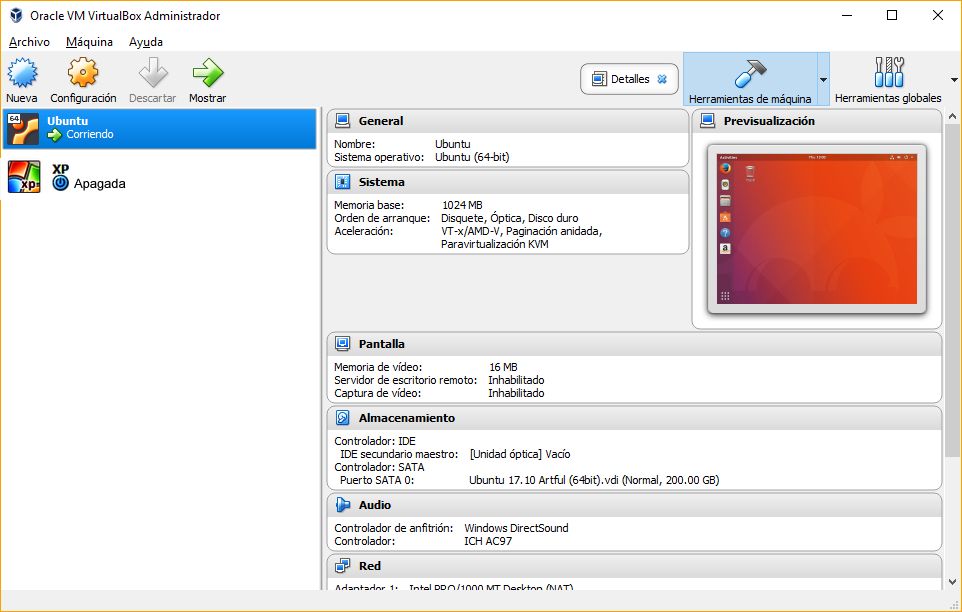Image resolution: width=962 pixels, height=612 pixels.
Task: Click the Red network icon
Action: pyautogui.click(x=342, y=566)
